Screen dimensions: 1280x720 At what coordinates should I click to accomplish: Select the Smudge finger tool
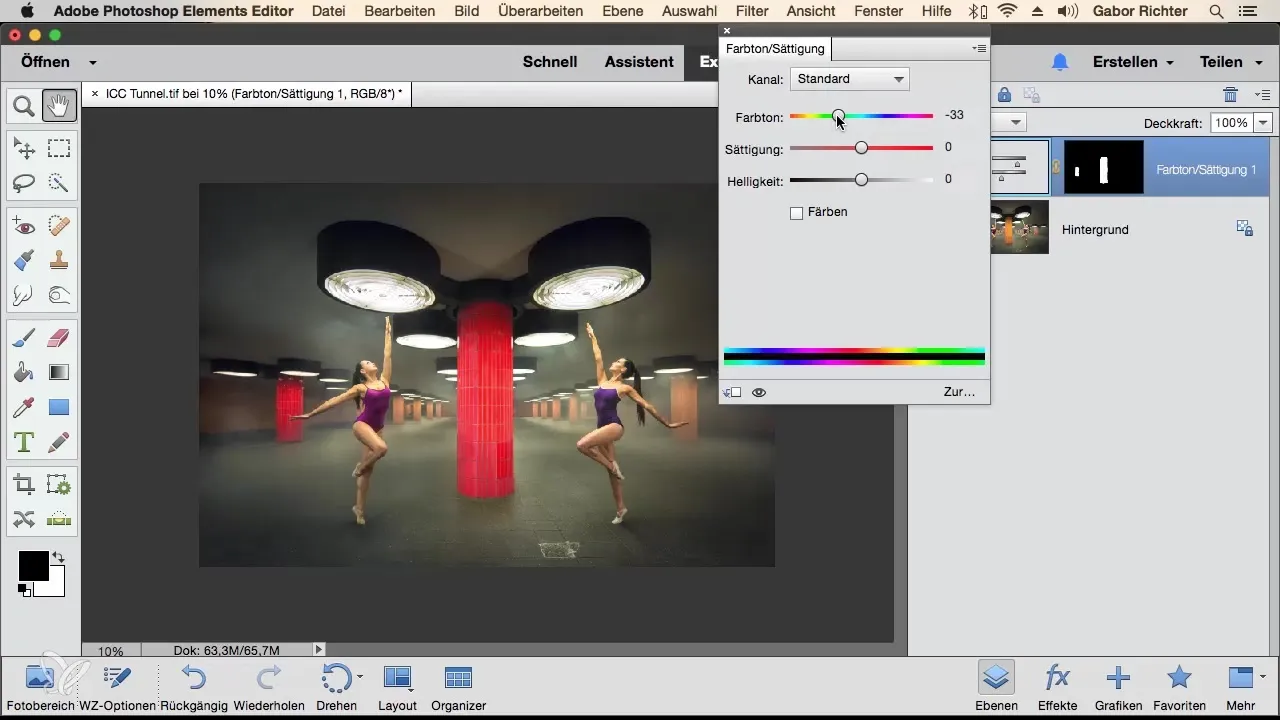point(24,295)
